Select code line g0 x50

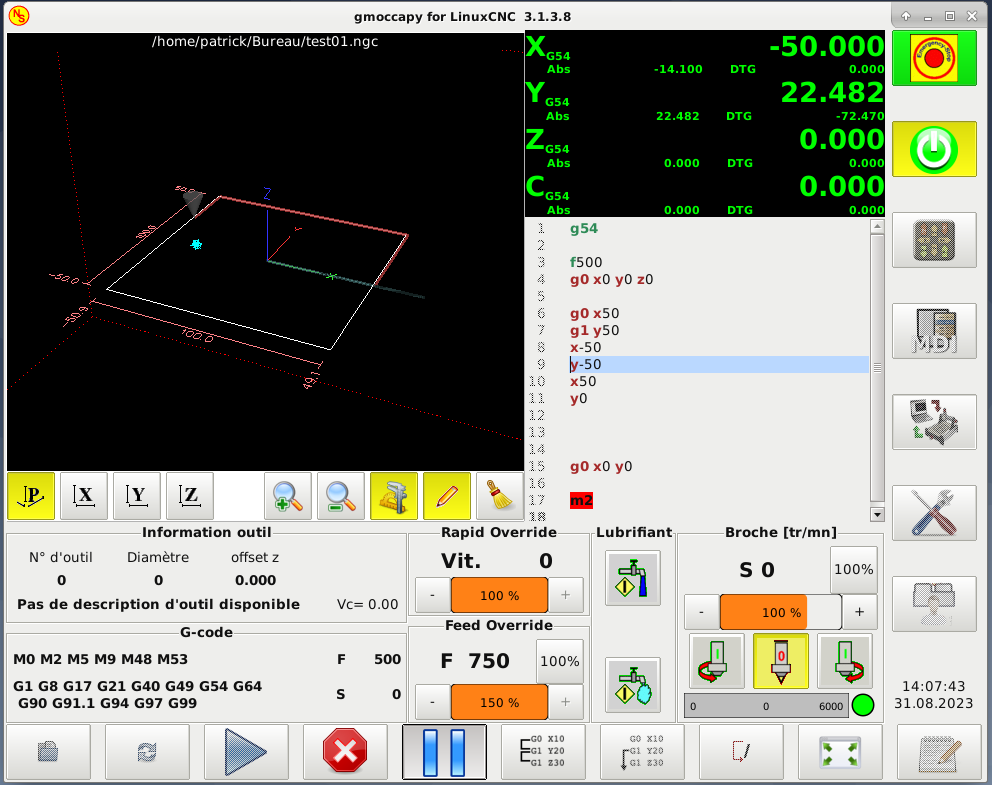pyautogui.click(x=594, y=313)
